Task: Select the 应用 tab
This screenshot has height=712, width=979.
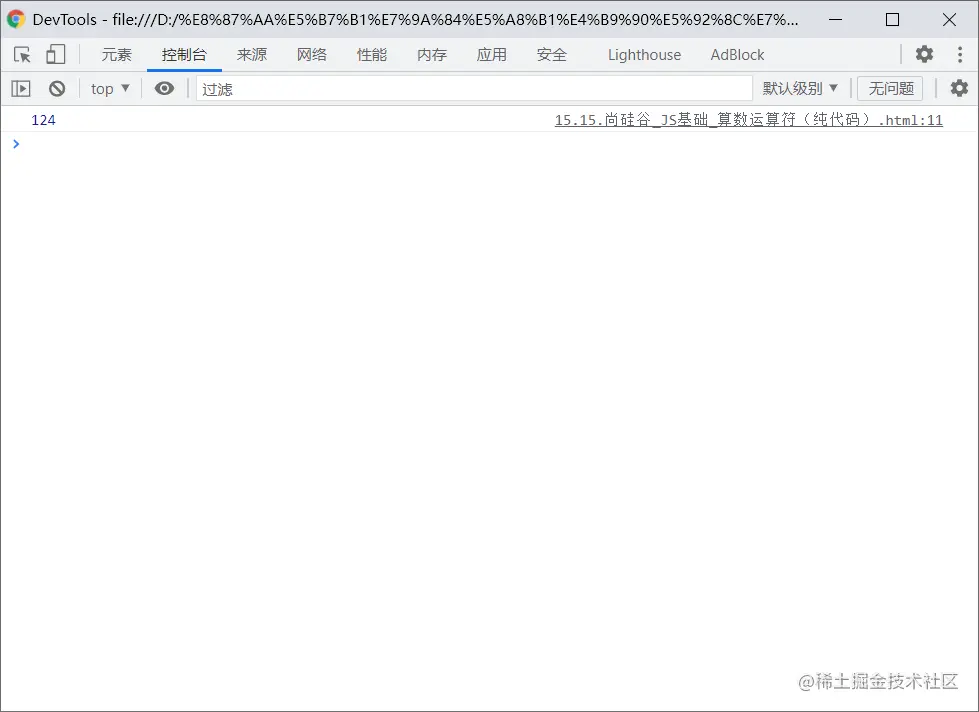Action: (492, 55)
